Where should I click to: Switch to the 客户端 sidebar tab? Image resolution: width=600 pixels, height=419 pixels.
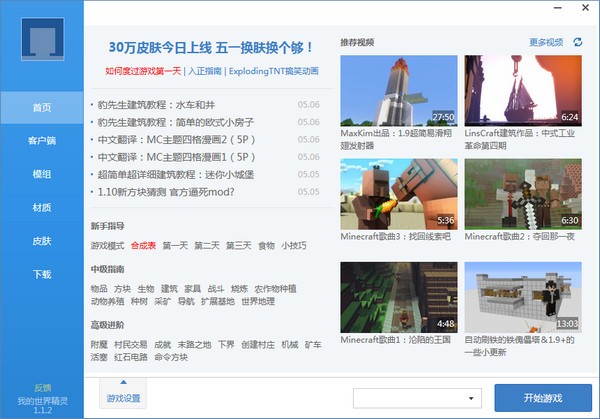click(42, 141)
